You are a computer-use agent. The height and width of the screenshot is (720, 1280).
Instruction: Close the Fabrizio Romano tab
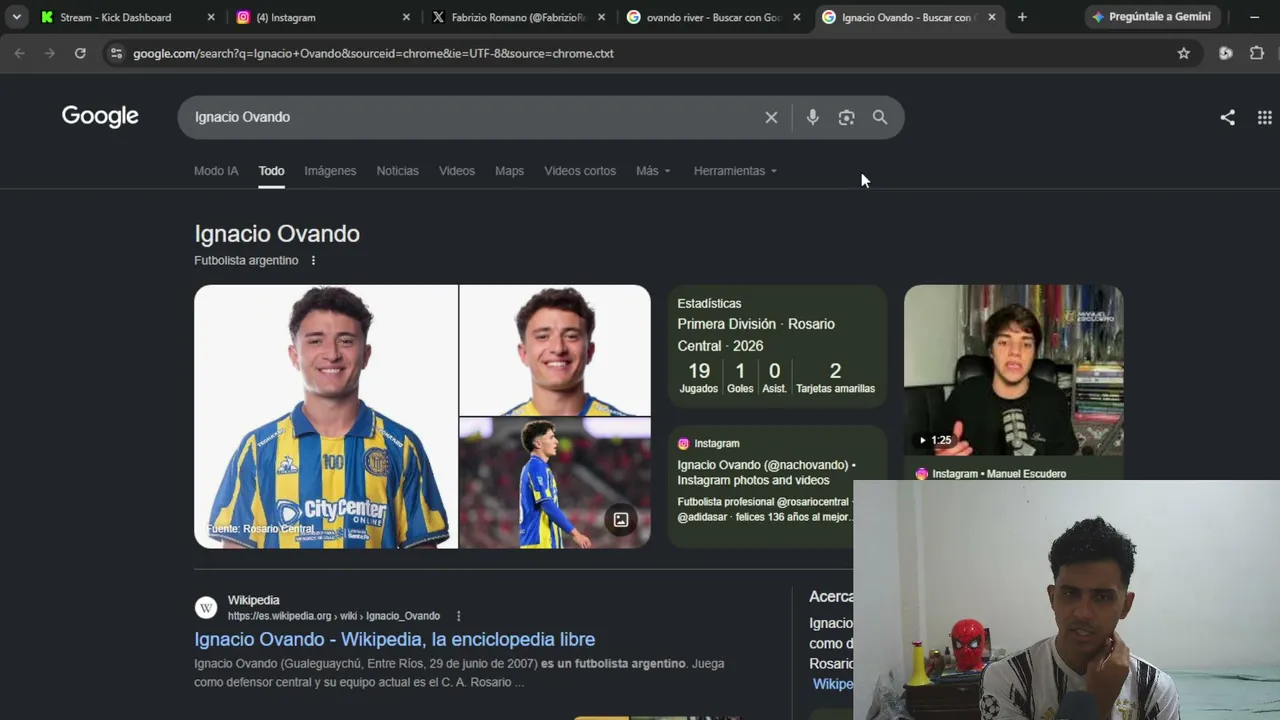(601, 17)
